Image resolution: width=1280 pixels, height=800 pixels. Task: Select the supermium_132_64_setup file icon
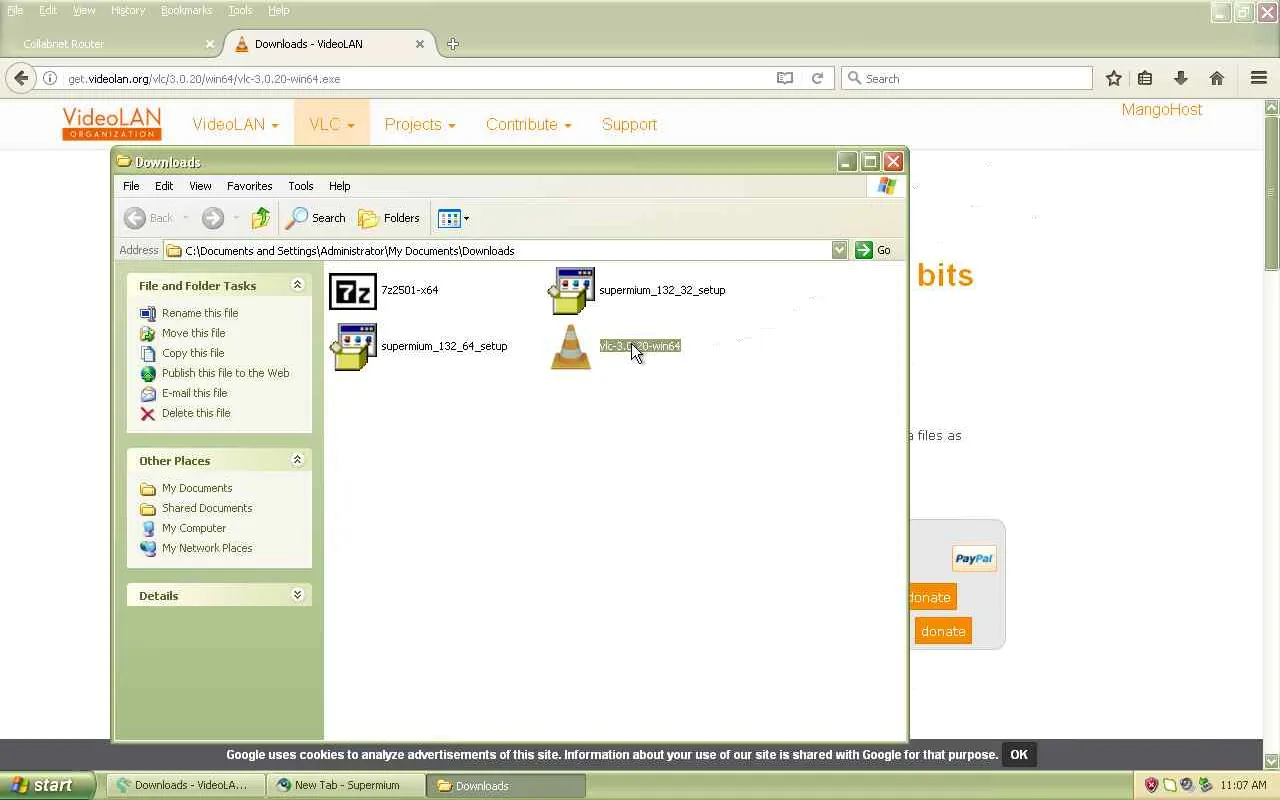pos(354,347)
